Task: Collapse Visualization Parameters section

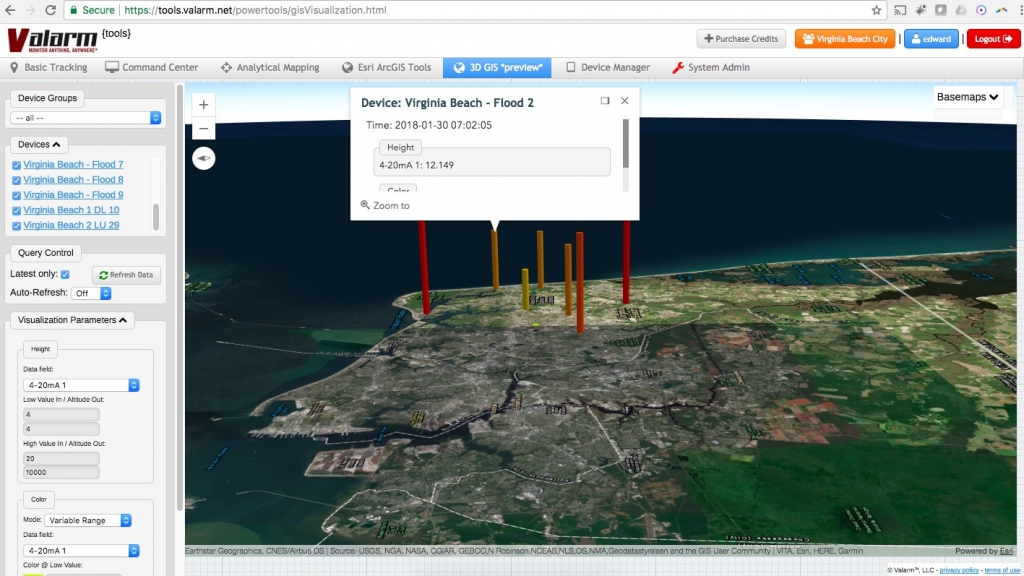Action: pos(72,320)
